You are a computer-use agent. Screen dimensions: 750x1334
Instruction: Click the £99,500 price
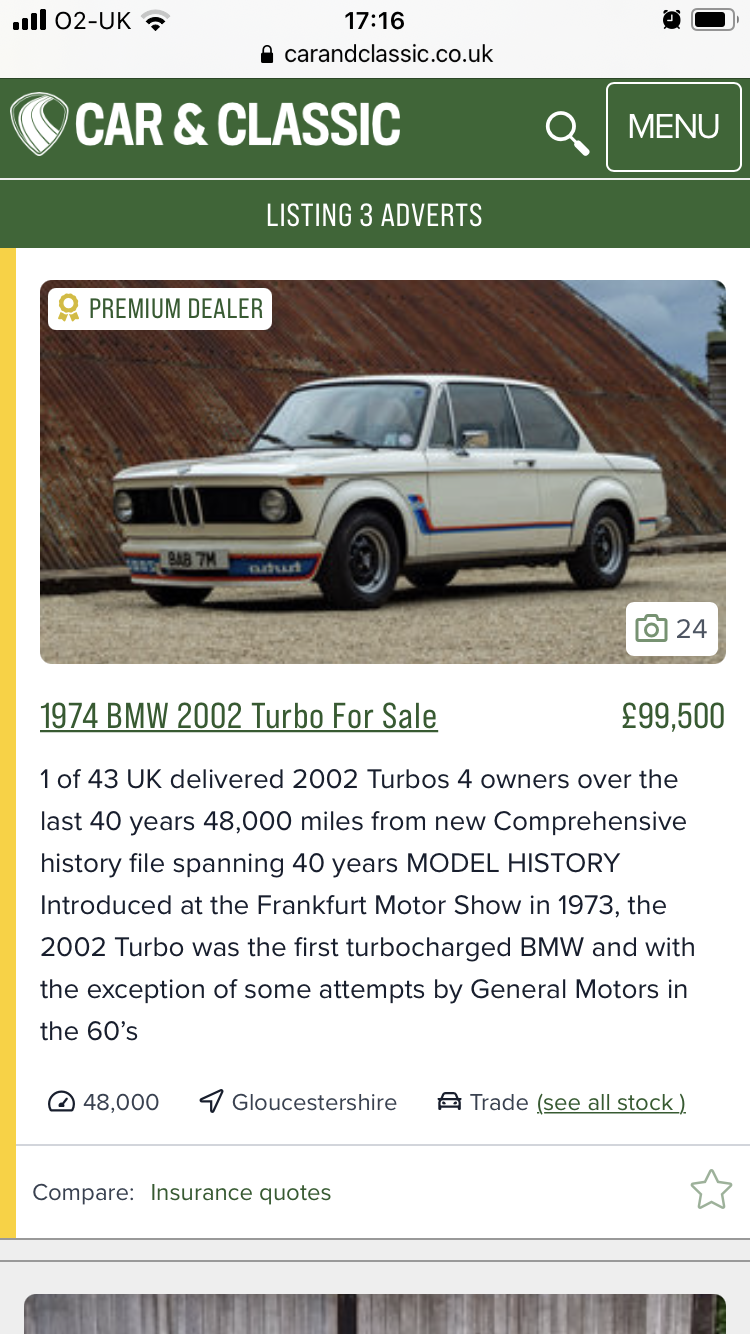point(672,716)
